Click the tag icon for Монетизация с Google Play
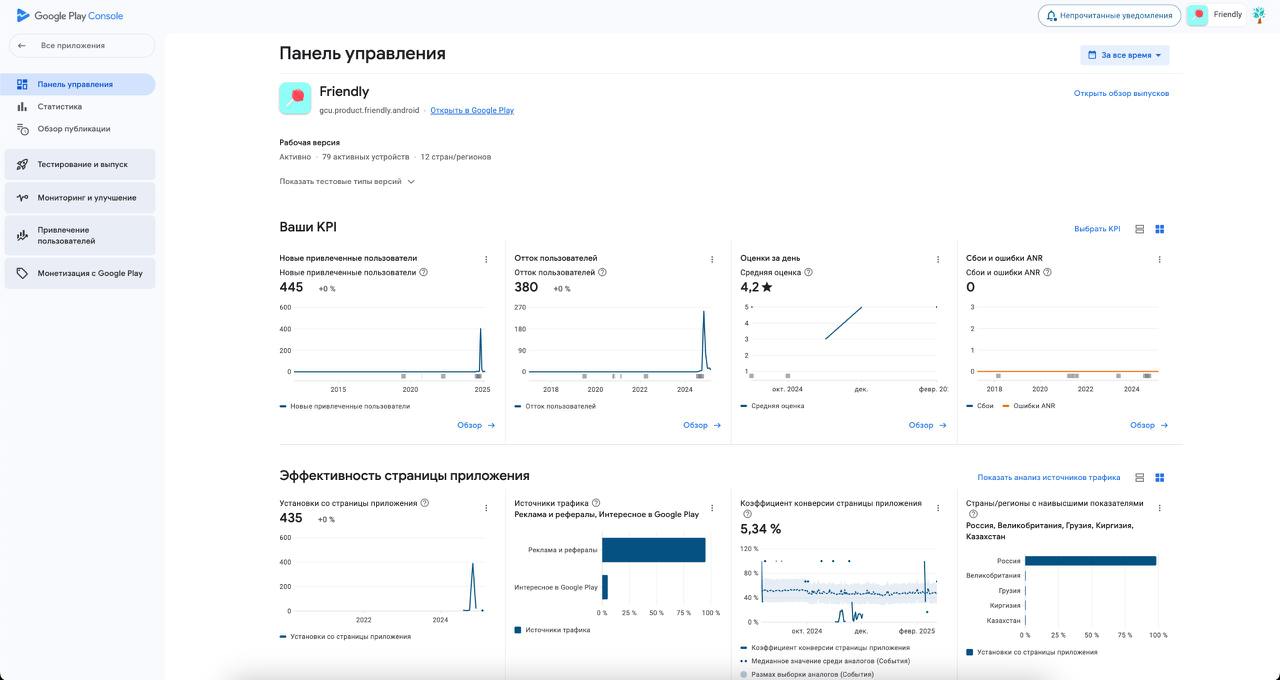This screenshot has width=1280, height=680. (x=20, y=272)
